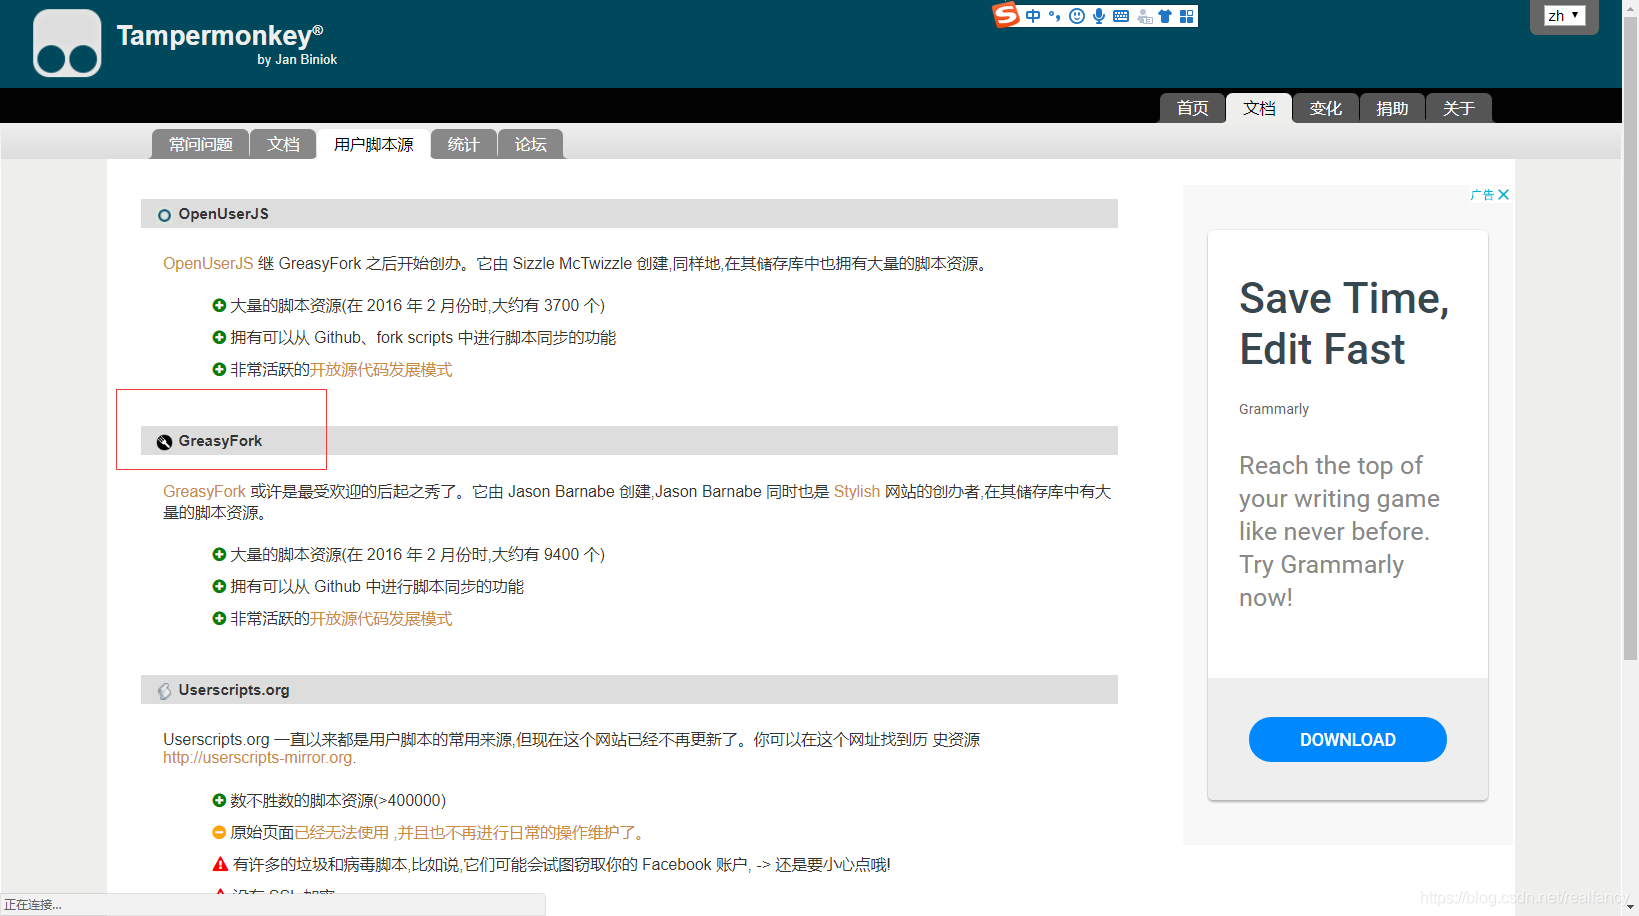This screenshot has width=1639, height=916.
Task: Open 开放源代码发展模式 link under GreasyFork
Action: pyautogui.click(x=381, y=619)
